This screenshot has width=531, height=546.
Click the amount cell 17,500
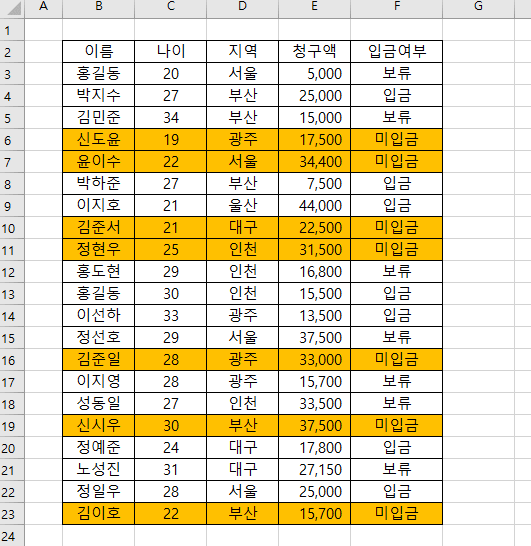pyautogui.click(x=315, y=140)
